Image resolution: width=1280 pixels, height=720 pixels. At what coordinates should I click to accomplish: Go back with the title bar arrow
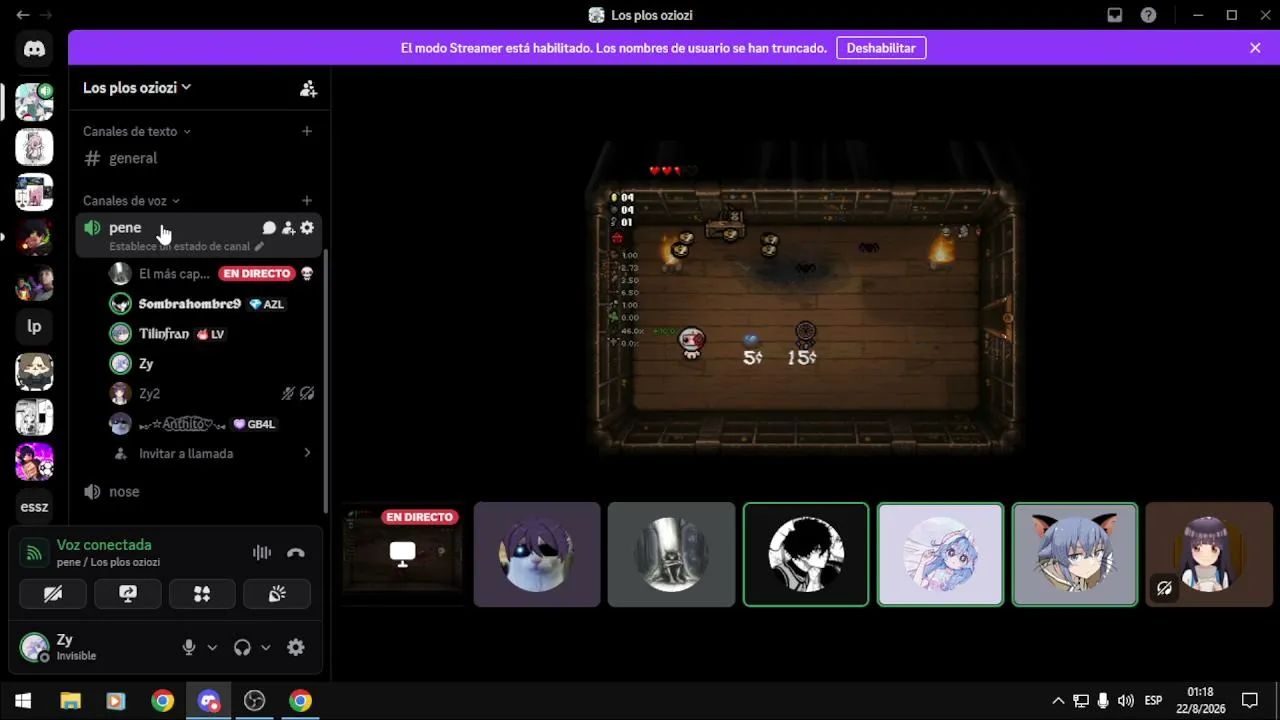tap(23, 15)
